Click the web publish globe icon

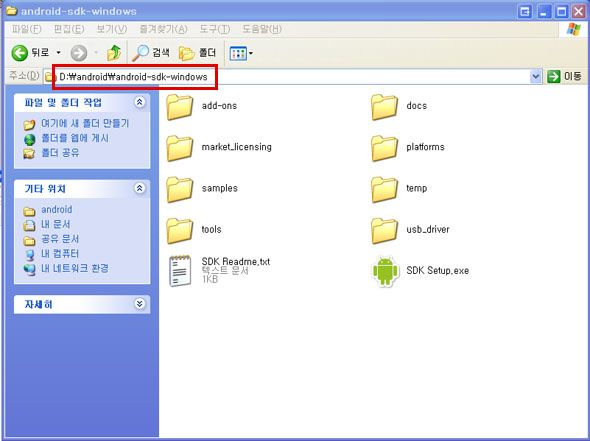point(29,139)
